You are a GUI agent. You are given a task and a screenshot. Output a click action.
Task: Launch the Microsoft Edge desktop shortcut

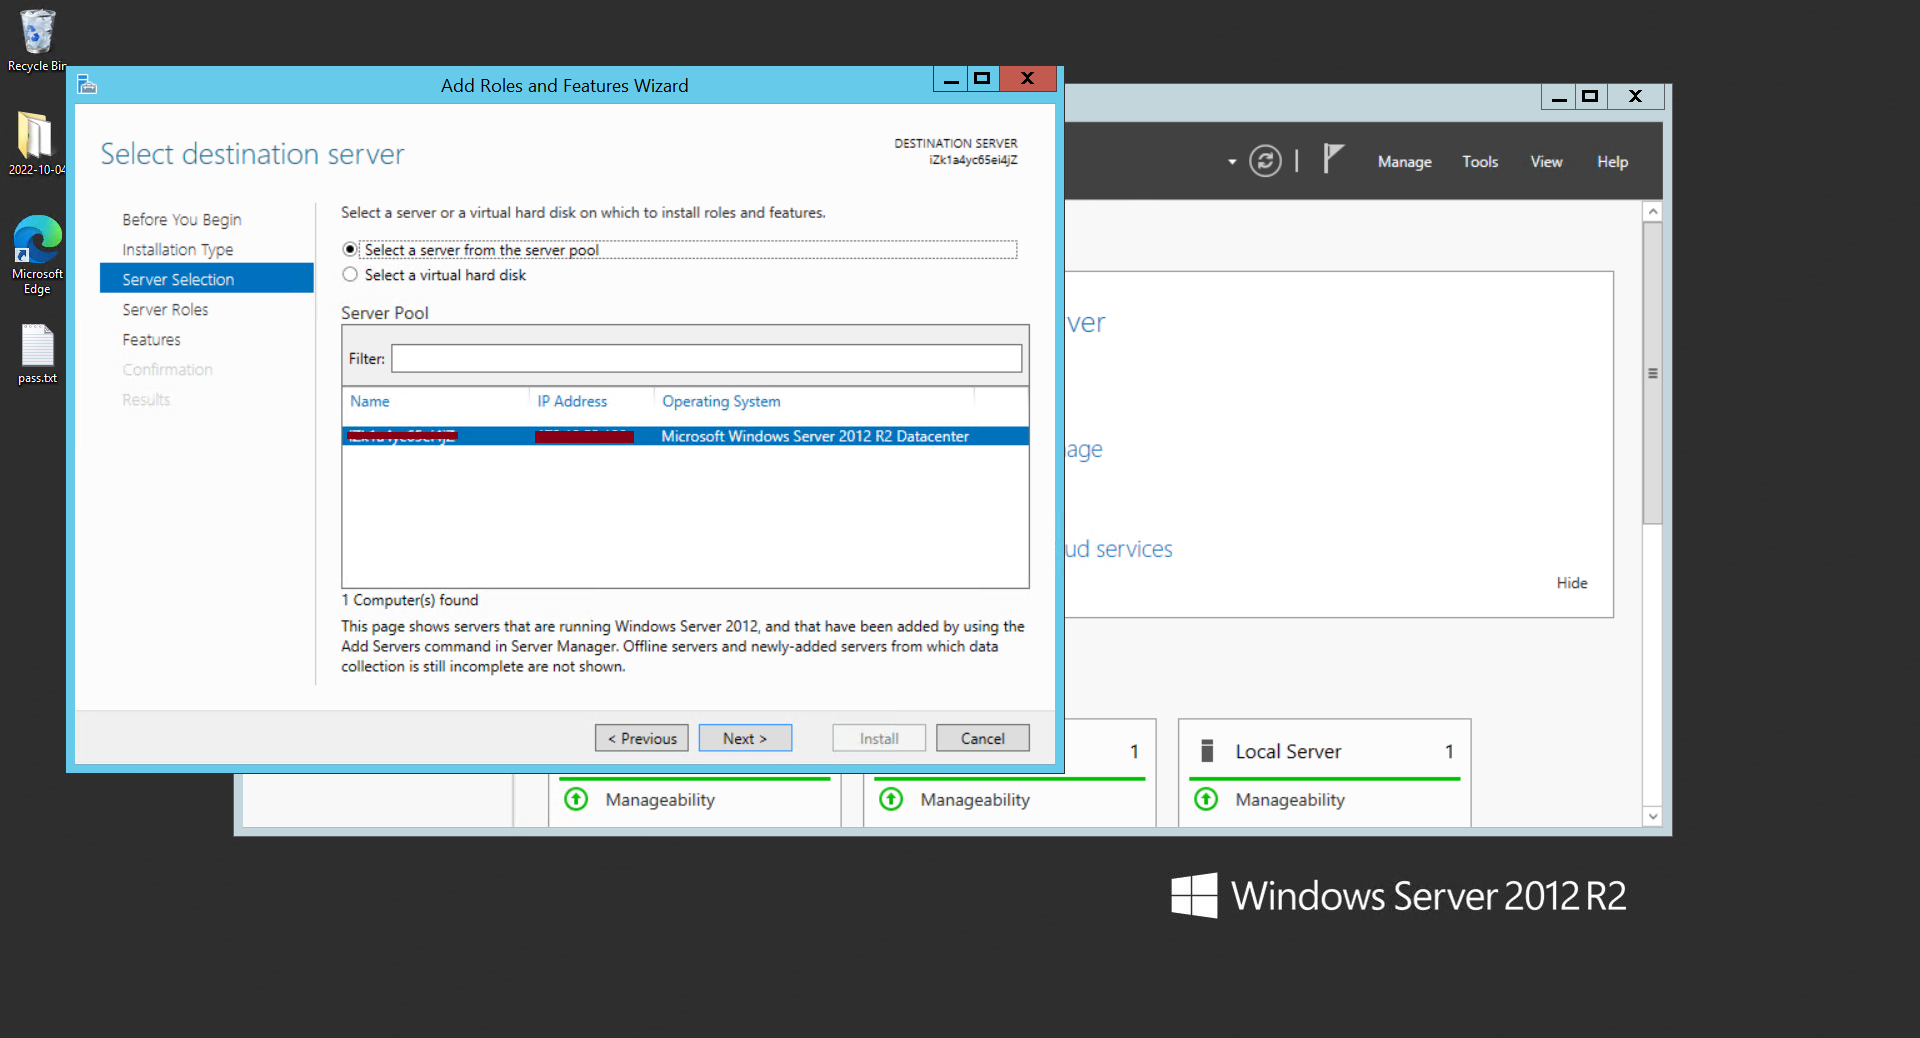pos(37,255)
